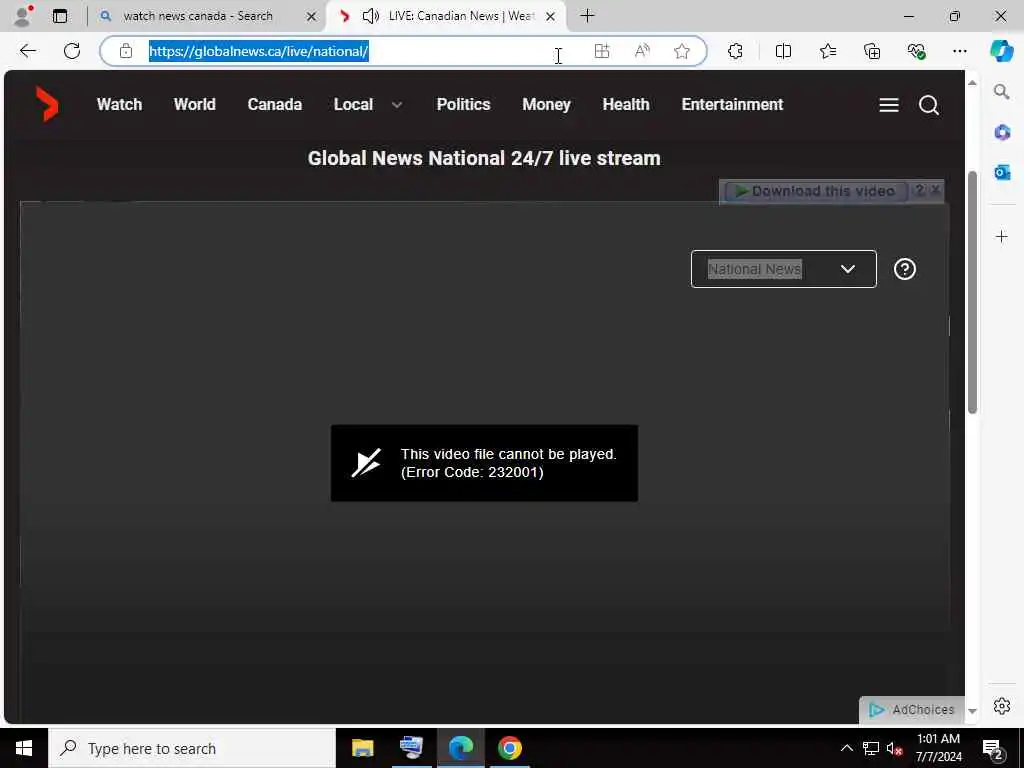
Task: Open the Canada news section
Action: (x=275, y=104)
